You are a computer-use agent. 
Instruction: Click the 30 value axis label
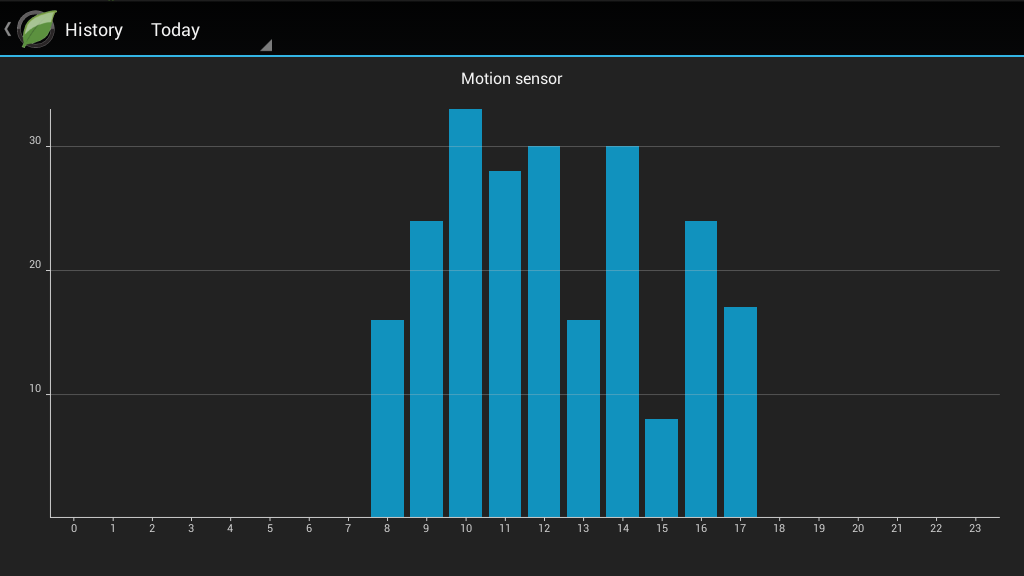coord(35,140)
